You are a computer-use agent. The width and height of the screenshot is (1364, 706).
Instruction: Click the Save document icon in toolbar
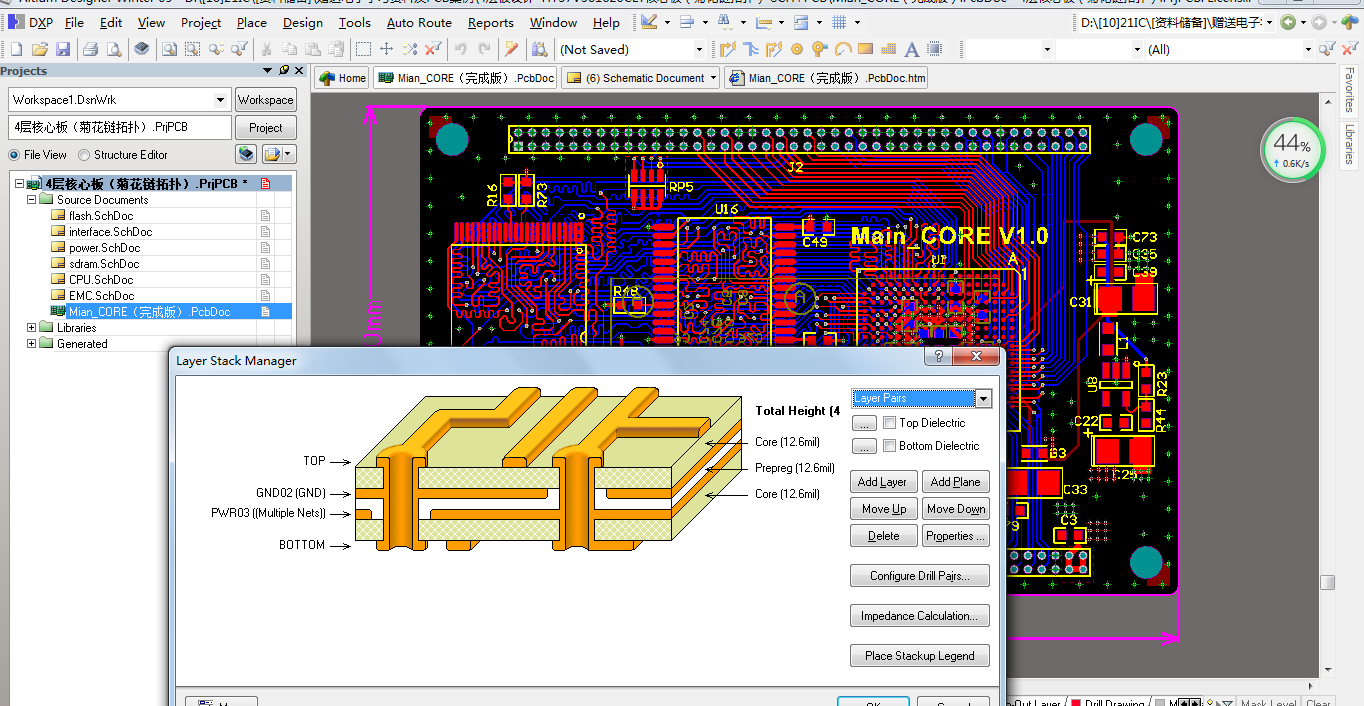pyautogui.click(x=63, y=49)
